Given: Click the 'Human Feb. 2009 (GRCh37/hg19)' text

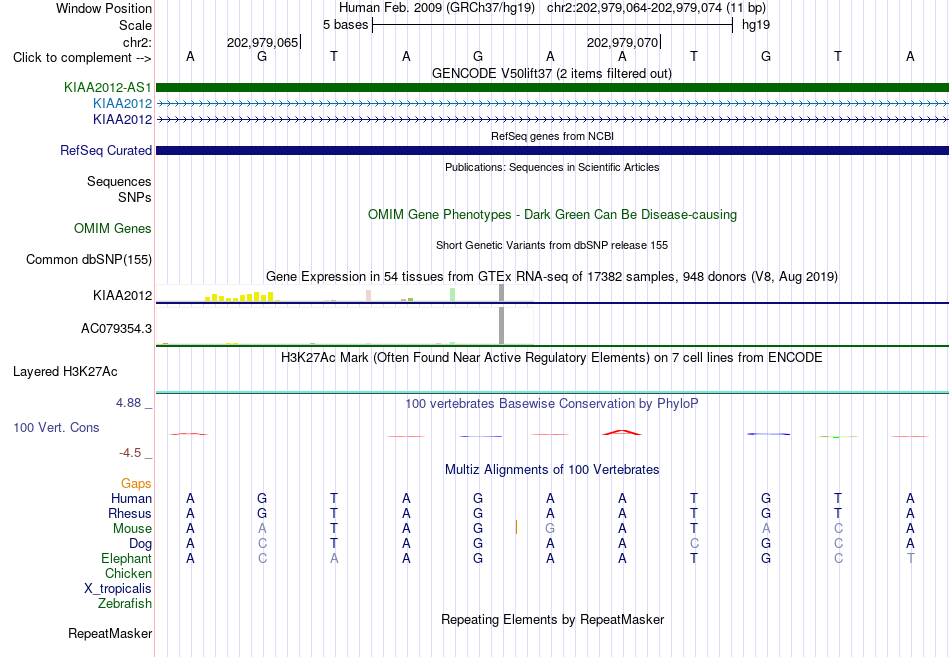Looking at the screenshot, I should tap(437, 8).
